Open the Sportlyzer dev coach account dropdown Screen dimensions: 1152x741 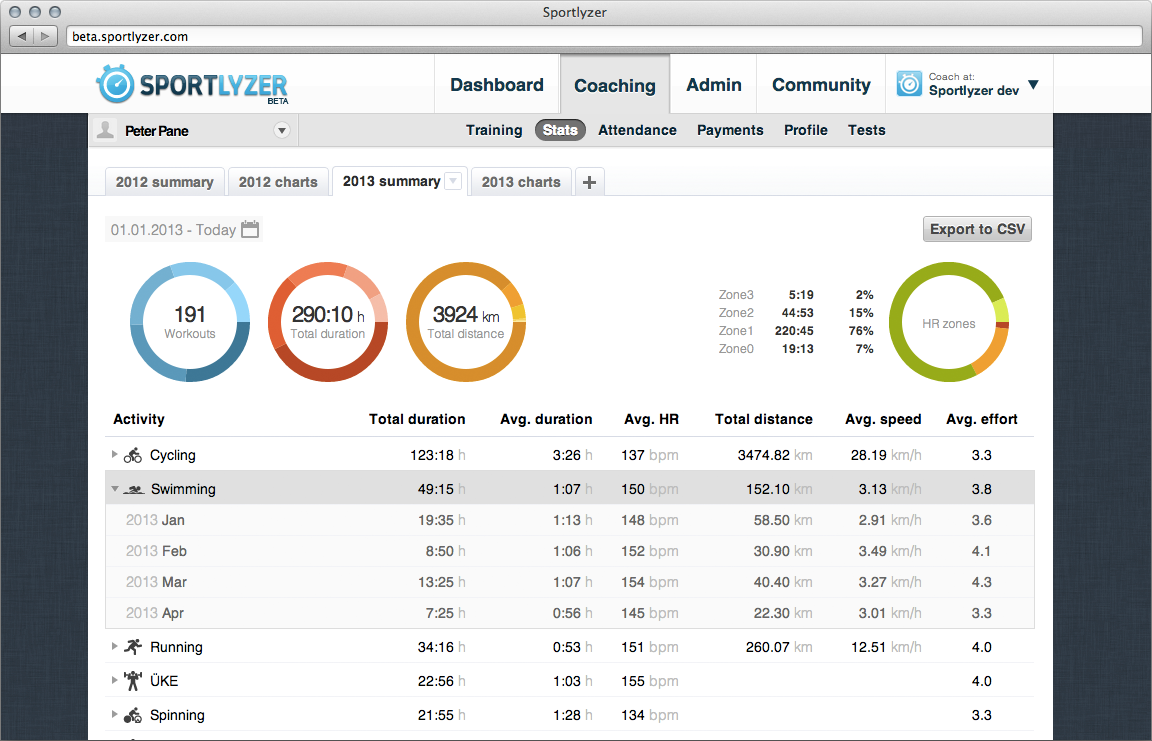click(1033, 85)
